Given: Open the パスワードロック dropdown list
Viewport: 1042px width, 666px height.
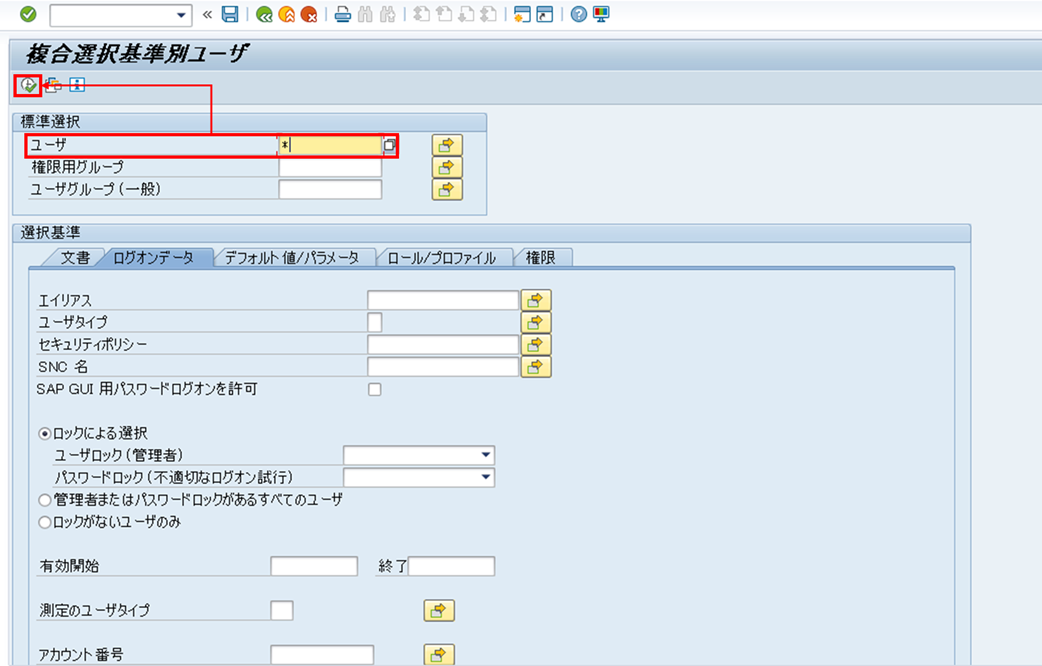Looking at the screenshot, I should pyautogui.click(x=486, y=477).
